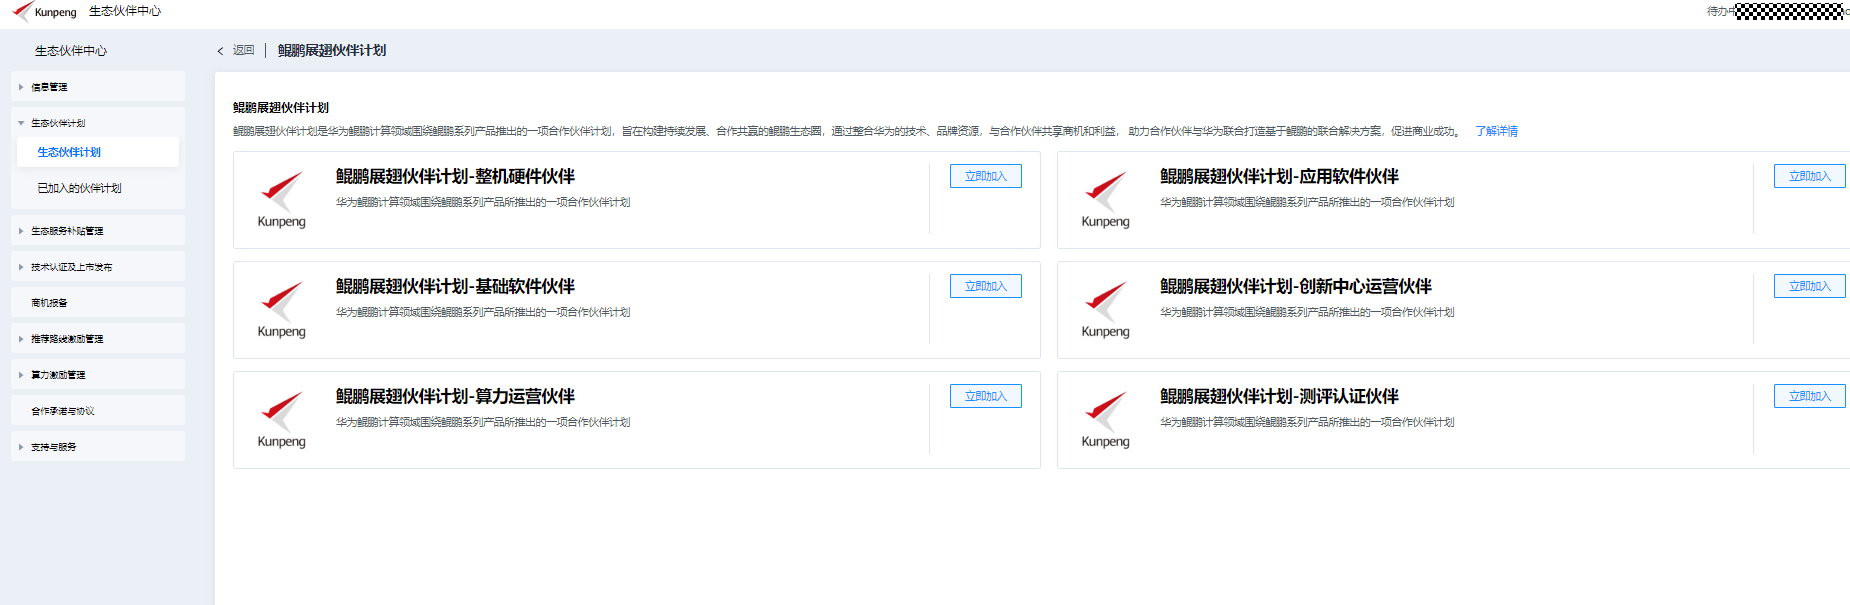
Task: Click the 鲲鹏展翅伙伴计划-基础软件伙伴 card title
Action: [455, 286]
